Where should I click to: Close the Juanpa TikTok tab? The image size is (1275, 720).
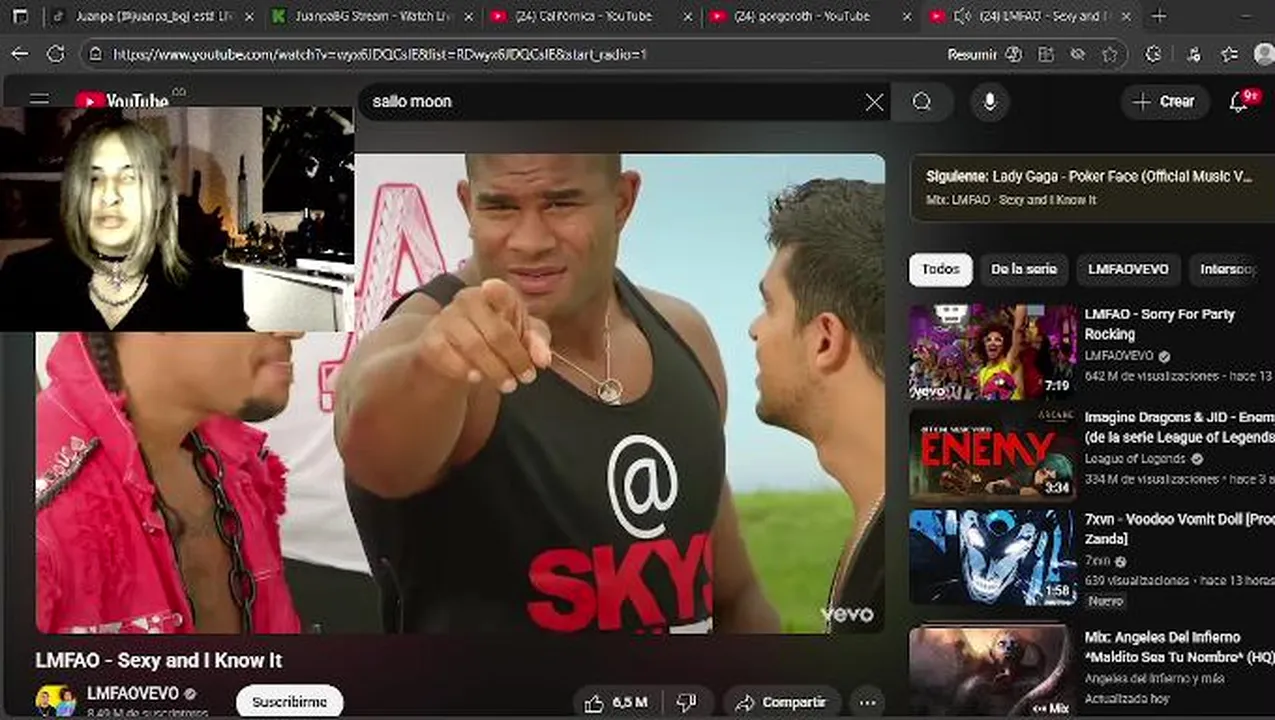[249, 16]
